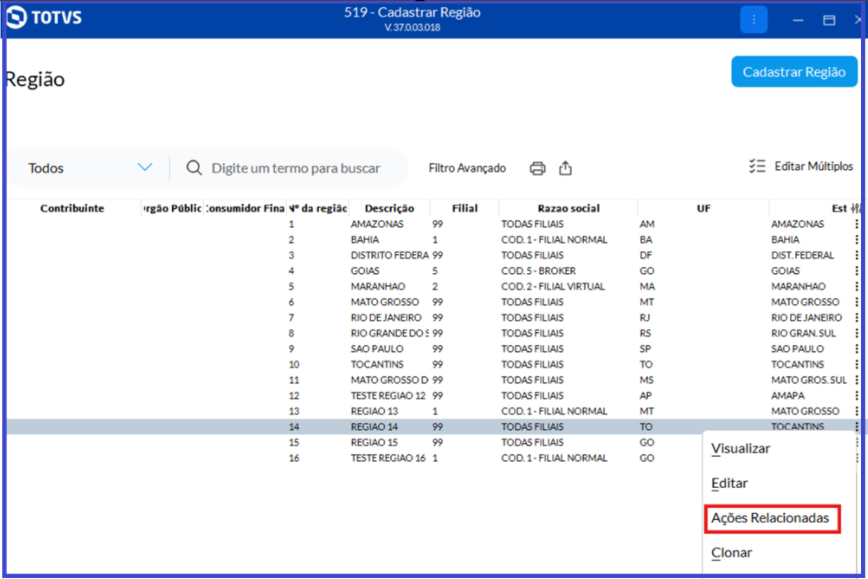Click the TESTE REGIAO 16 cell
The height and width of the screenshot is (579, 868).
[388, 458]
